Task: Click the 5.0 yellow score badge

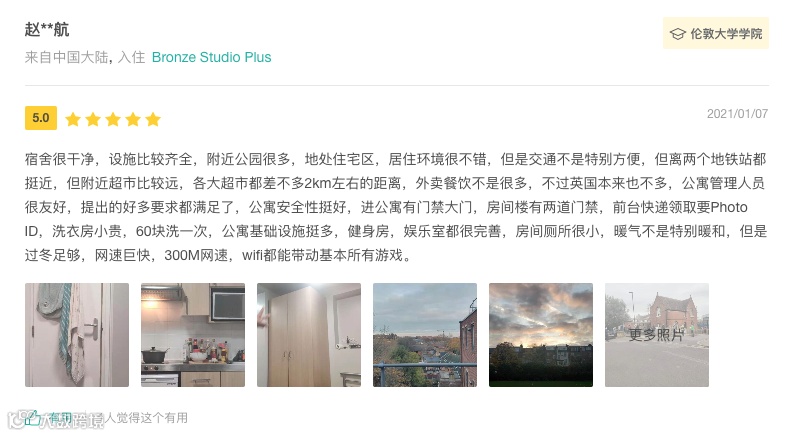Action: pos(41,118)
